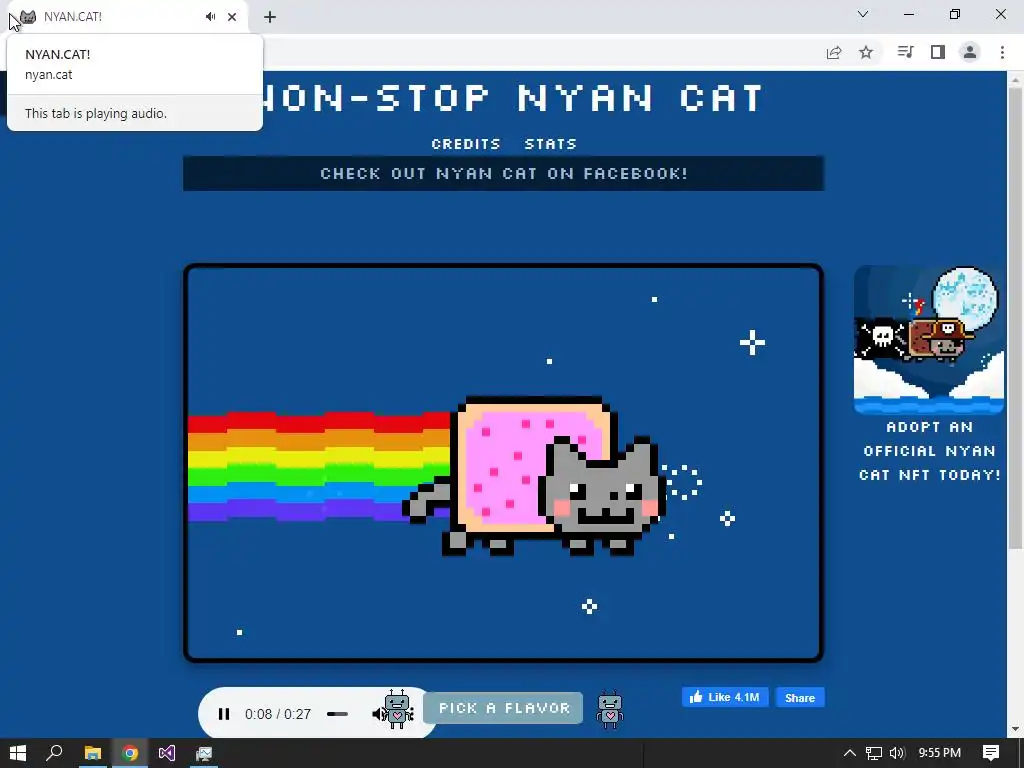
Task: Click the Nyan Cat animation
Action: pyautogui.click(x=504, y=463)
